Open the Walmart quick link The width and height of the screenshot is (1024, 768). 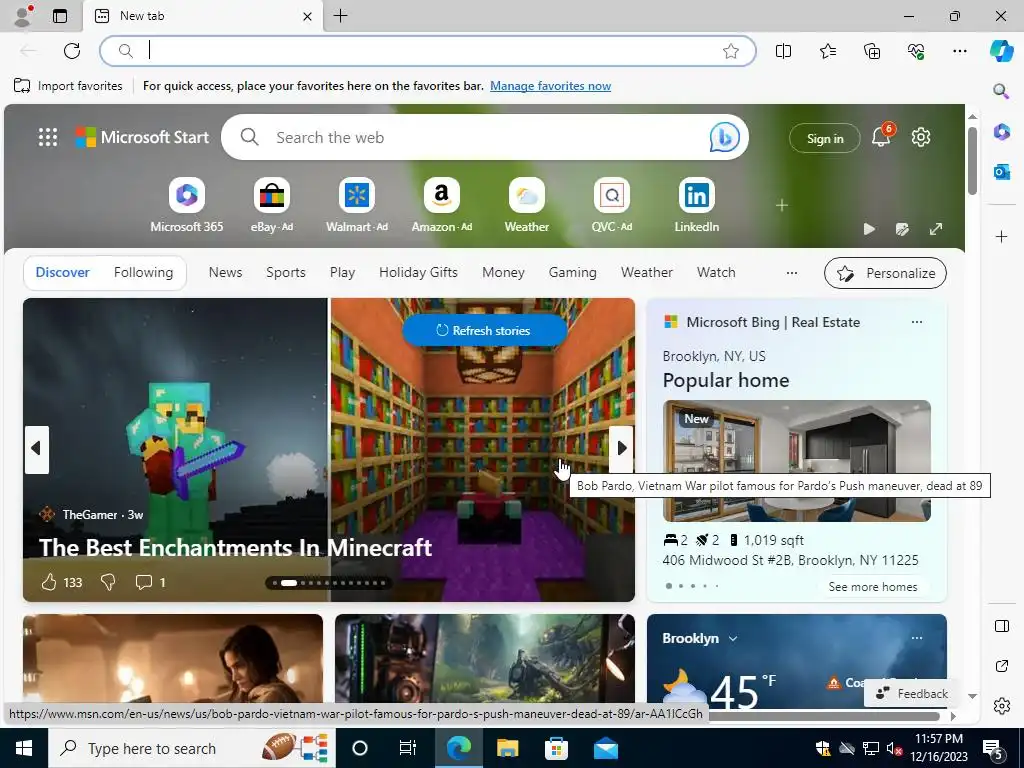tap(357, 205)
